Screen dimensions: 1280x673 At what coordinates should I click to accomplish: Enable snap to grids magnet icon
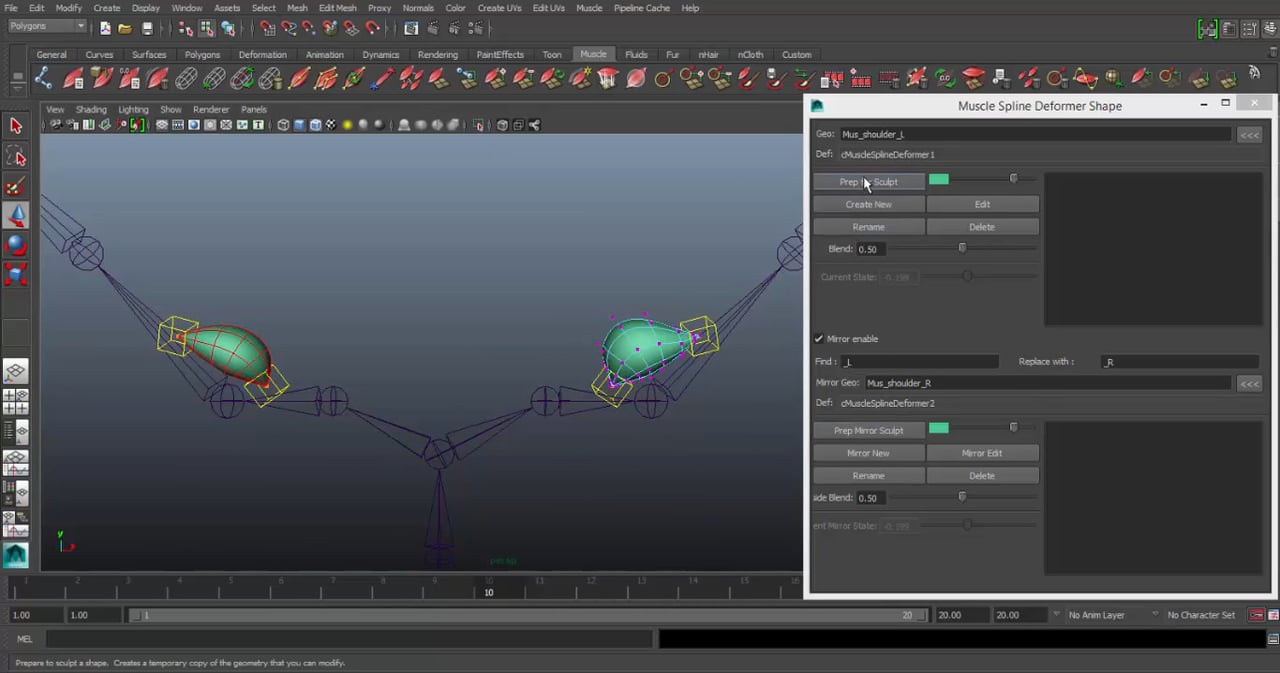268,28
